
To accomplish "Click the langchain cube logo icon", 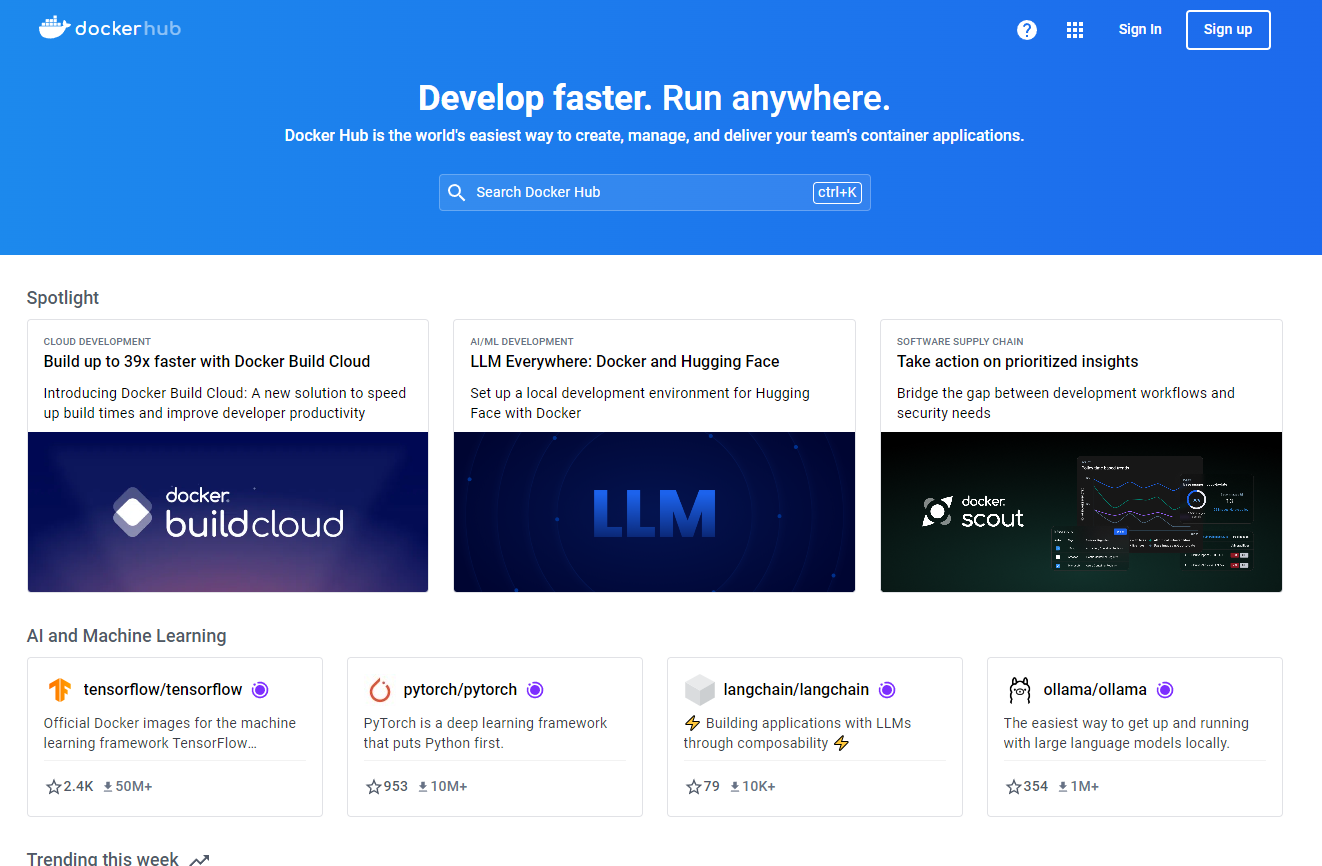I will [x=700, y=690].
